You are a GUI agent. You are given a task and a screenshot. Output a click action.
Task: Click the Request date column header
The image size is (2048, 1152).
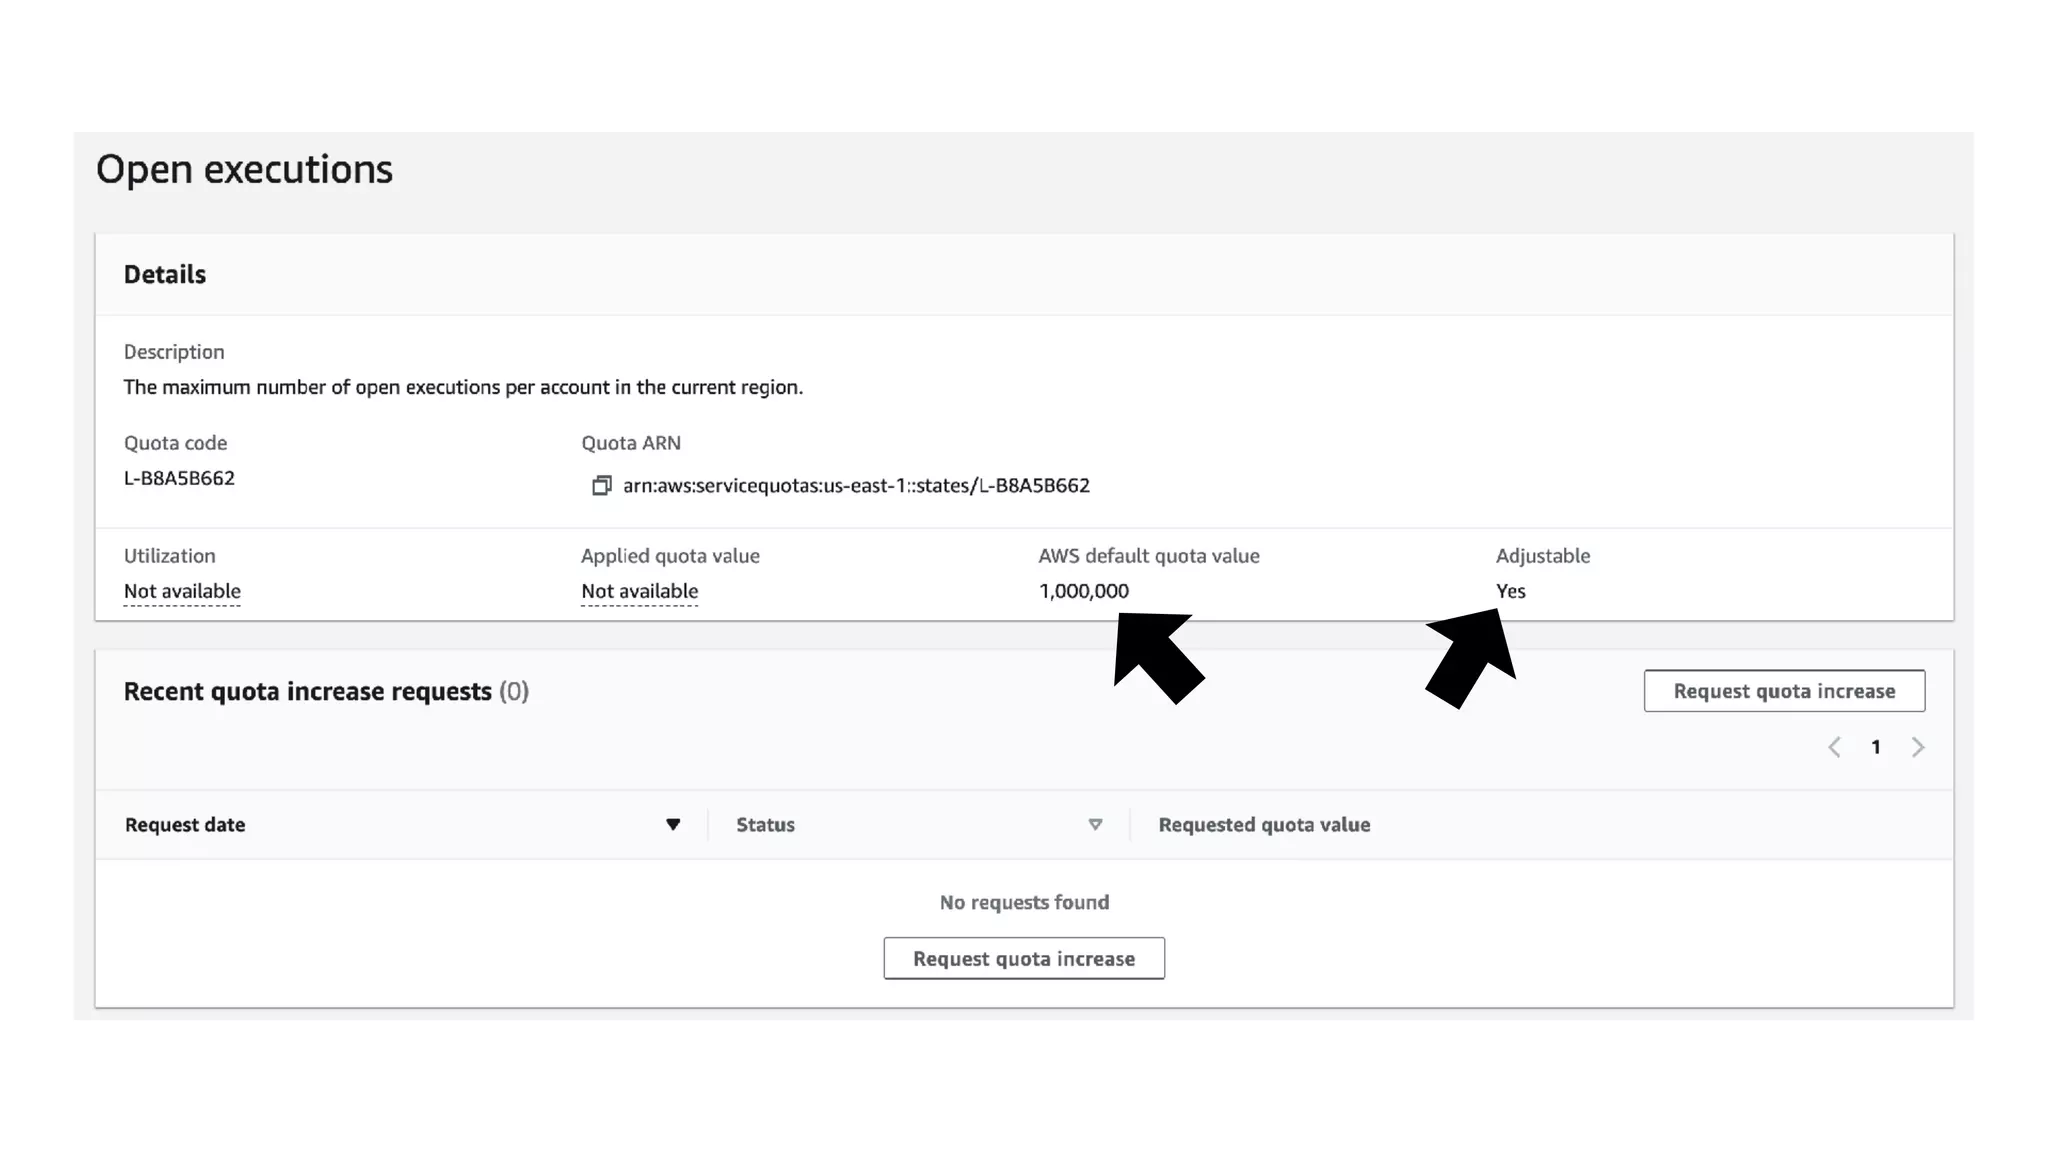click(185, 825)
